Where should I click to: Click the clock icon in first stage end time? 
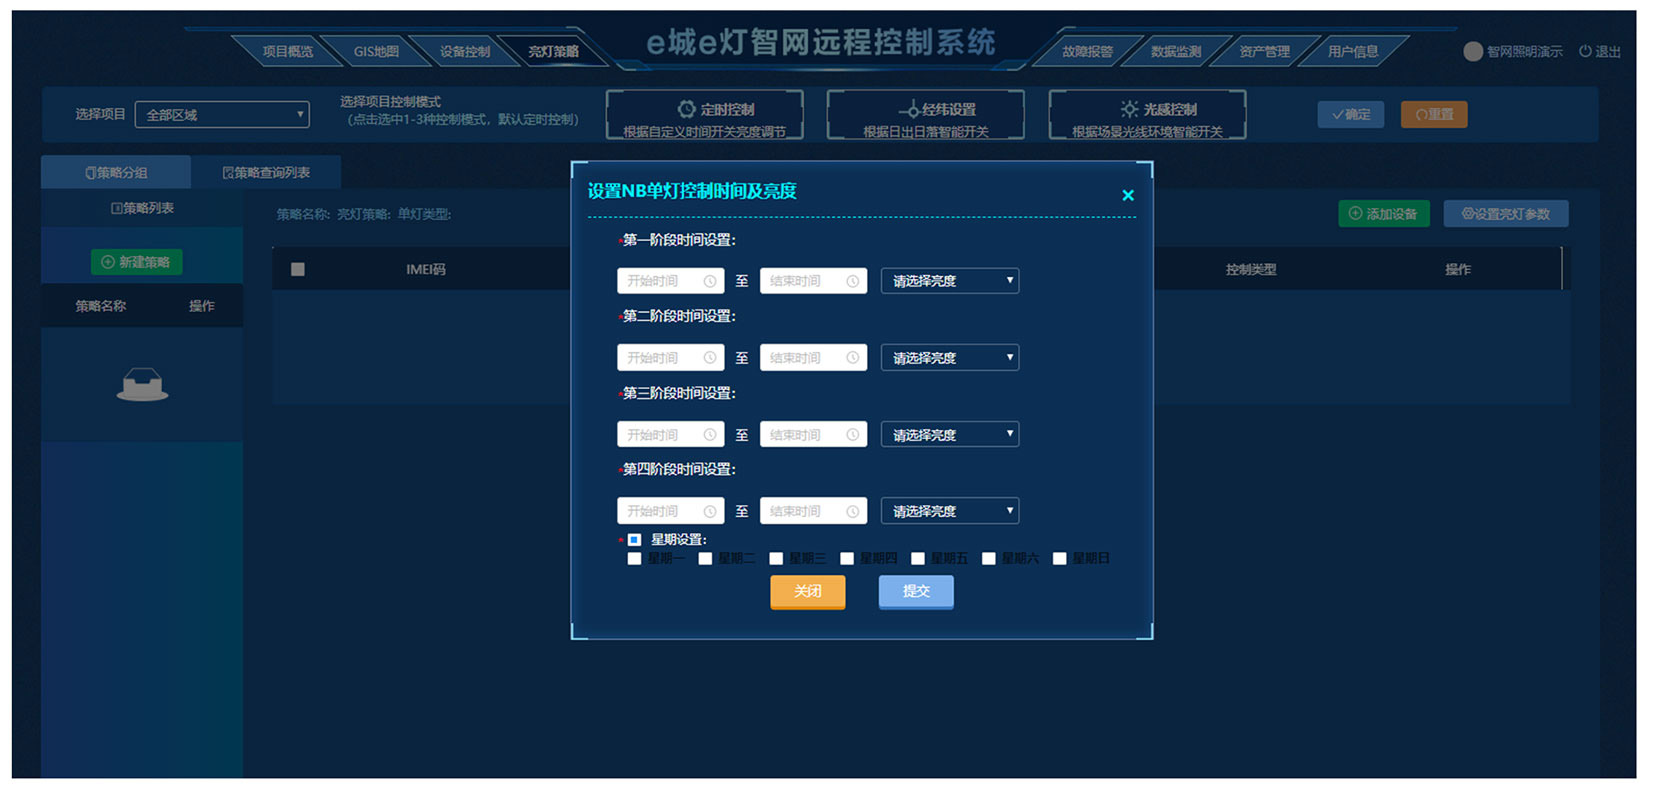point(853,281)
